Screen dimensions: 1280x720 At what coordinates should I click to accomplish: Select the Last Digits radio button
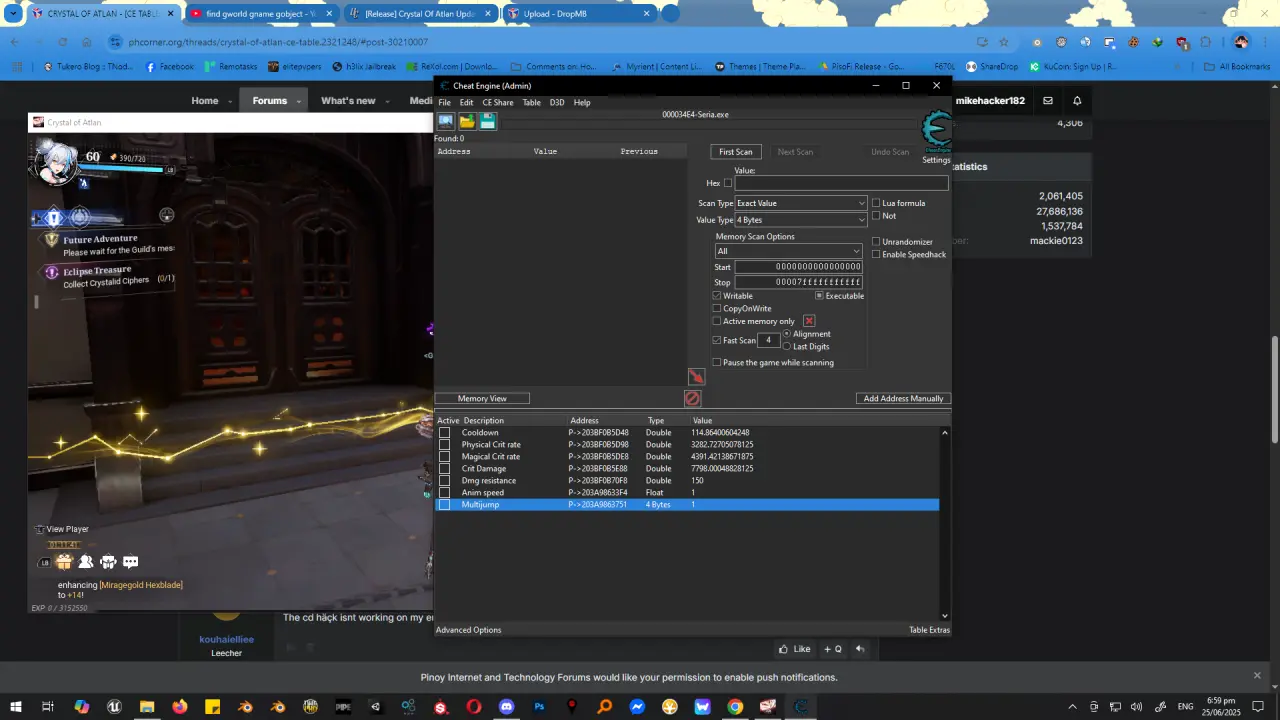(x=787, y=347)
